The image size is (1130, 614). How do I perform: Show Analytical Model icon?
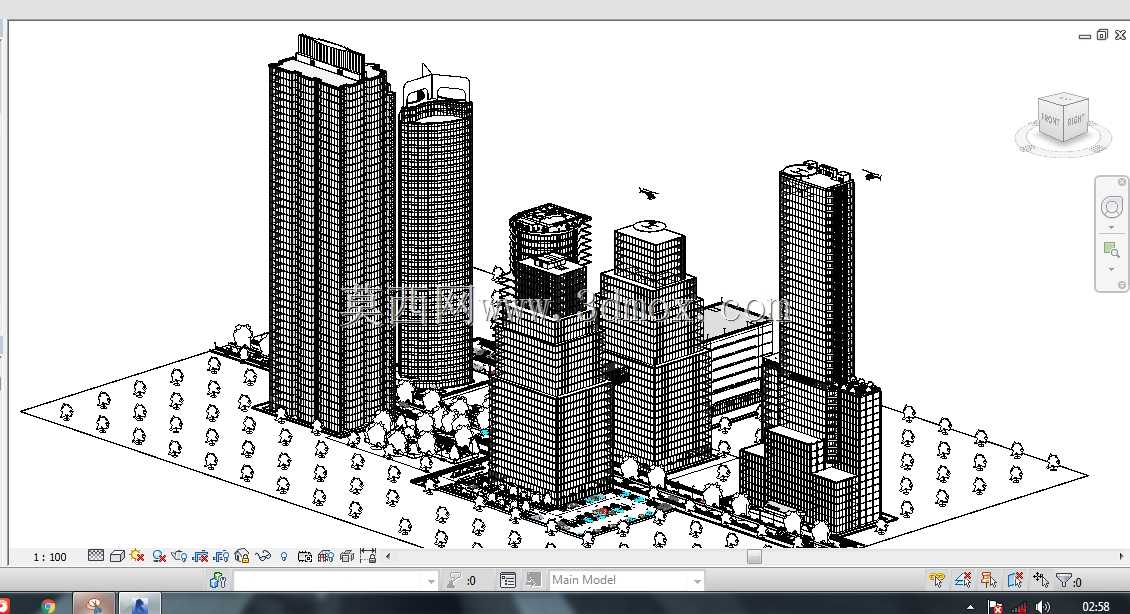click(x=326, y=556)
